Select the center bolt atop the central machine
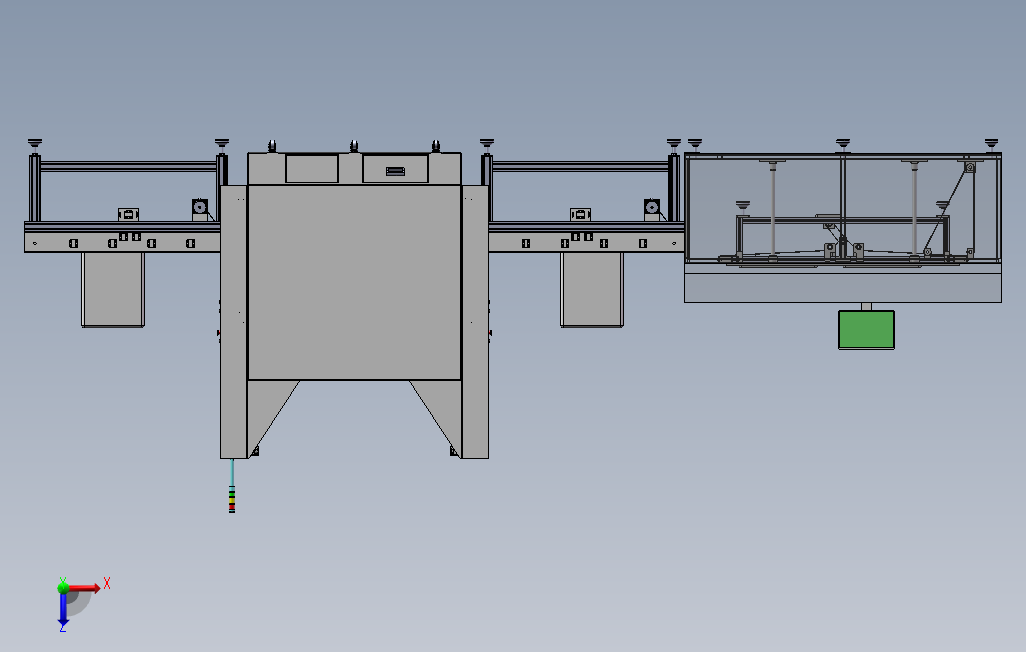The image size is (1026, 652). click(x=354, y=146)
